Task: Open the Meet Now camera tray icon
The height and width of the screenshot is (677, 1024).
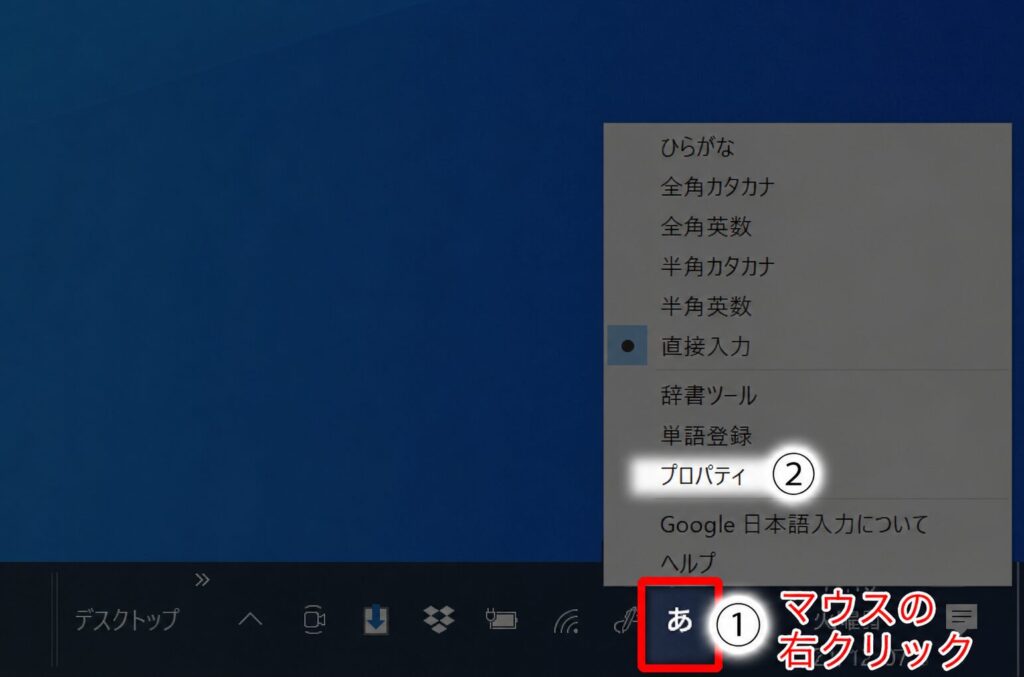Action: tap(314, 620)
